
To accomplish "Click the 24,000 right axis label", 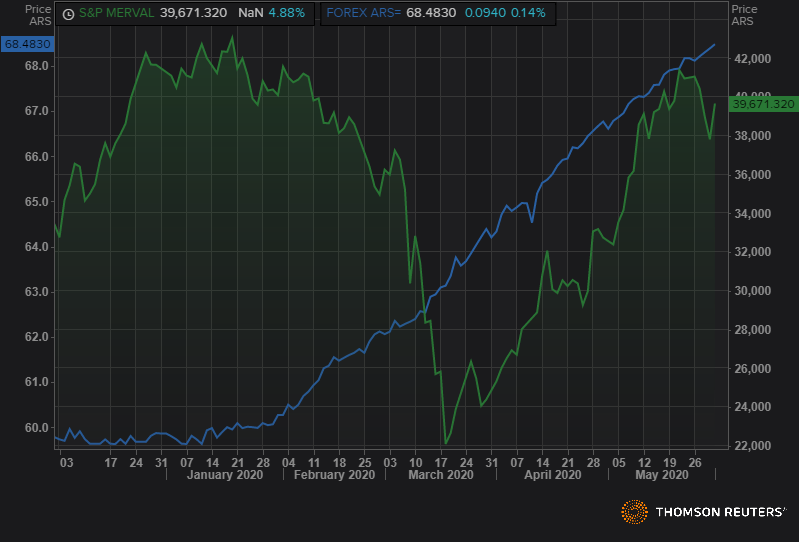I will click(x=752, y=407).
